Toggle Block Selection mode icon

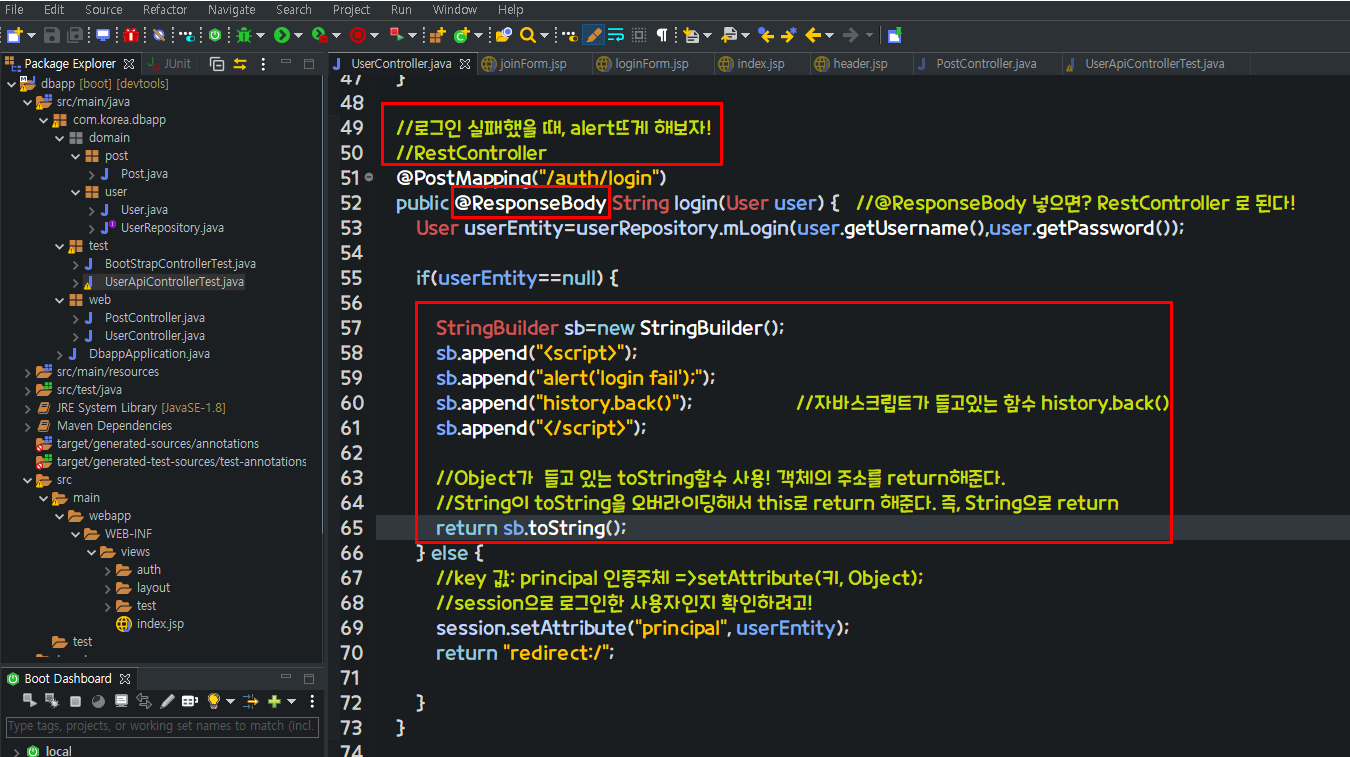639,35
